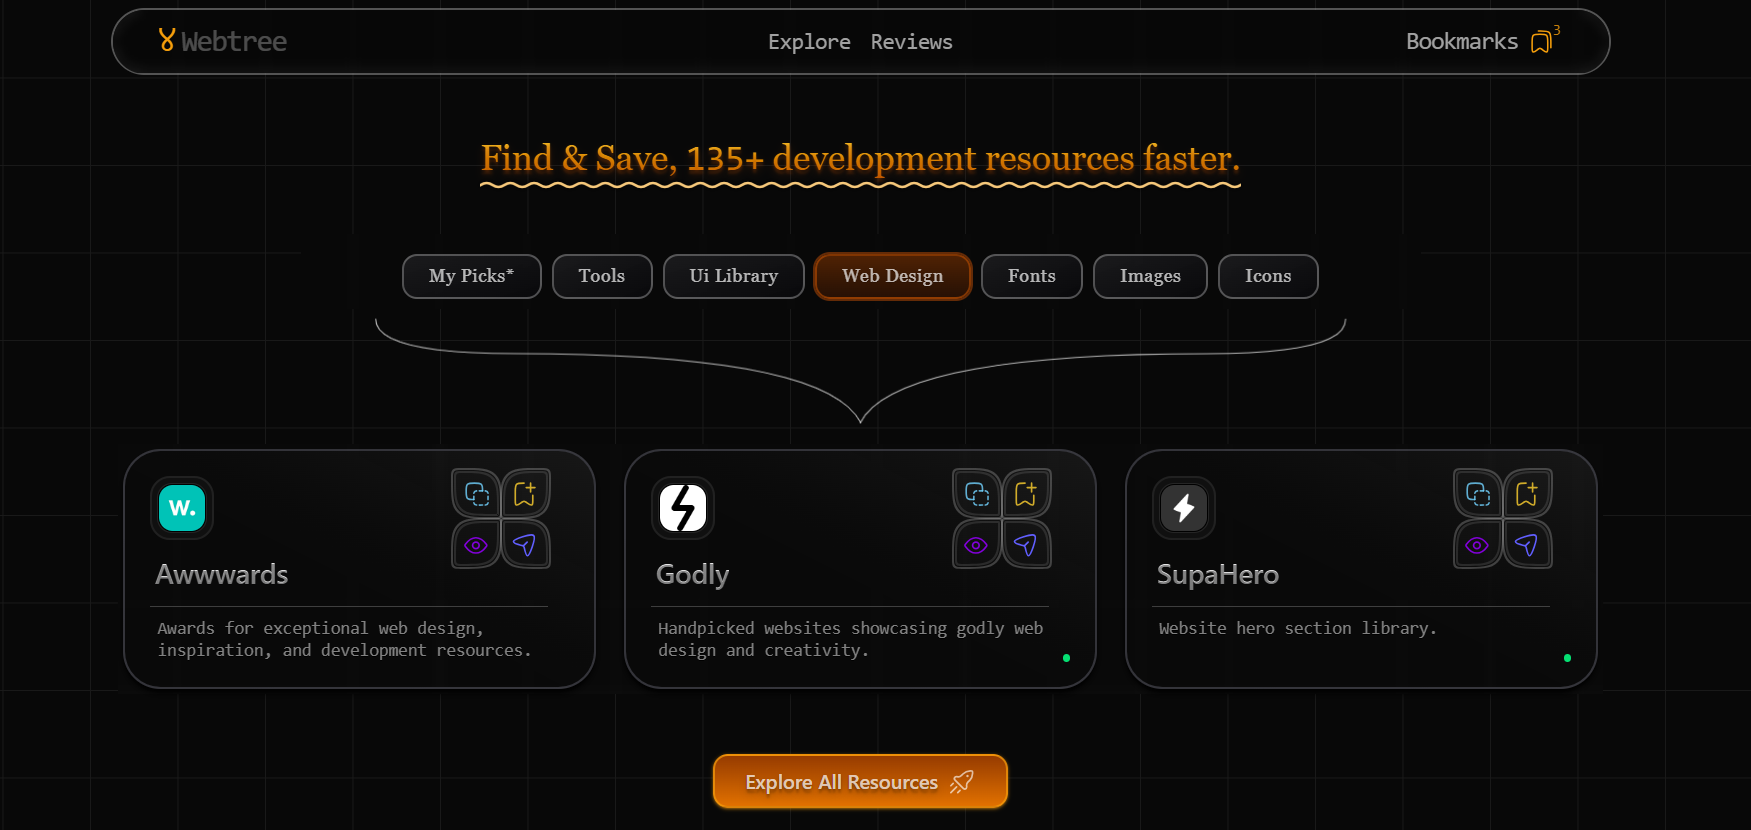Preview SupaHero with the eye icon
This screenshot has width=1751, height=830.
pos(1478,545)
